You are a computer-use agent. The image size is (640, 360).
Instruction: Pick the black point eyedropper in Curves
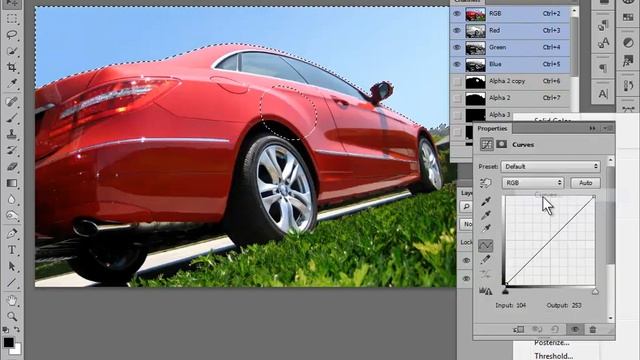[x=486, y=201]
